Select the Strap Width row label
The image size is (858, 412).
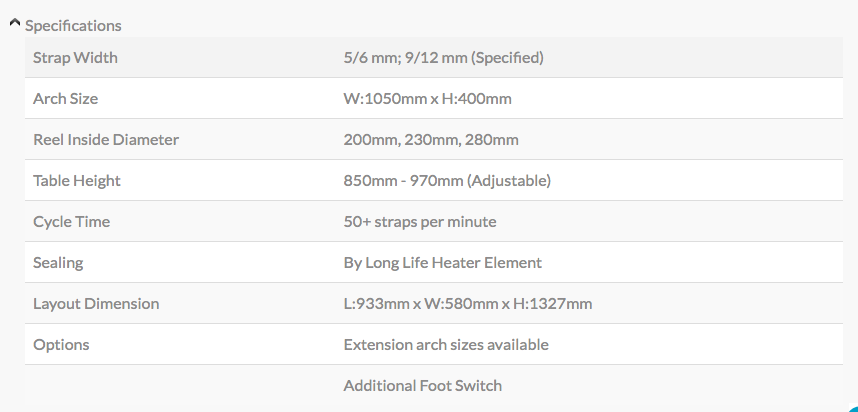(x=76, y=57)
